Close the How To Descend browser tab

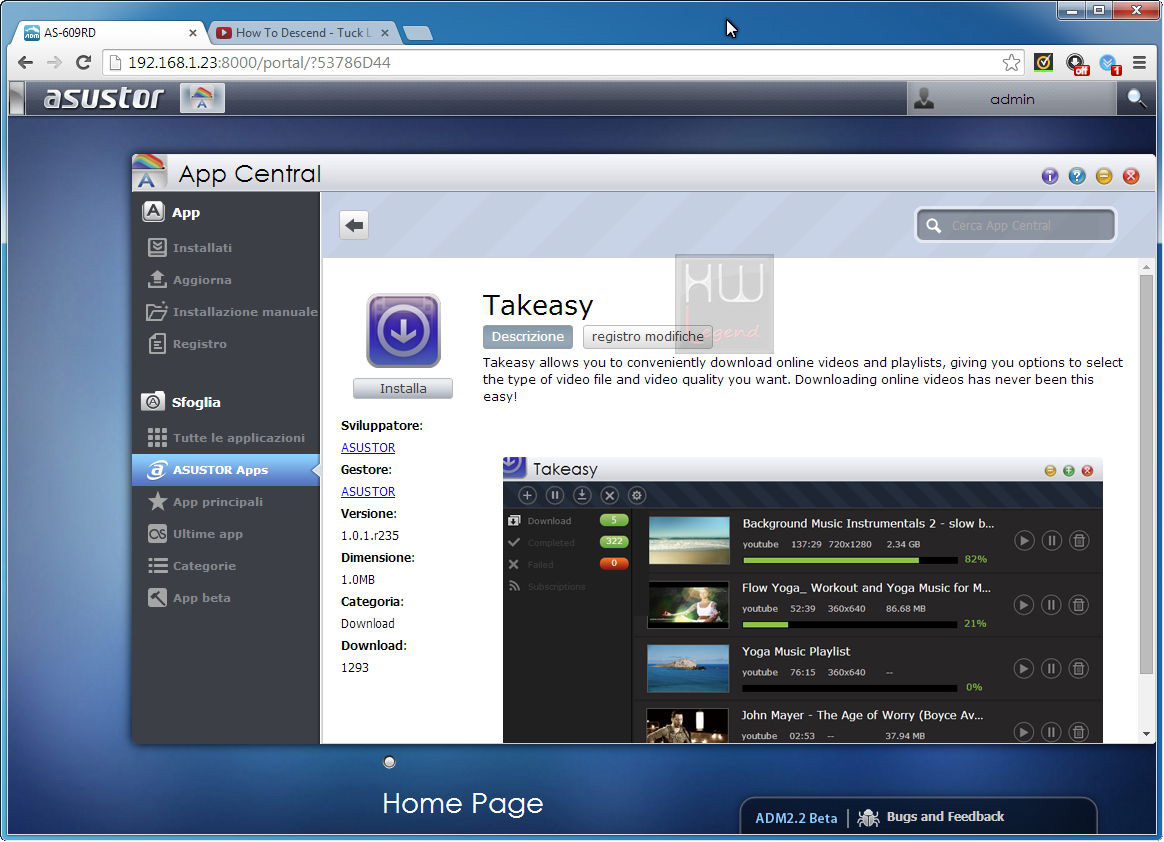(x=385, y=33)
